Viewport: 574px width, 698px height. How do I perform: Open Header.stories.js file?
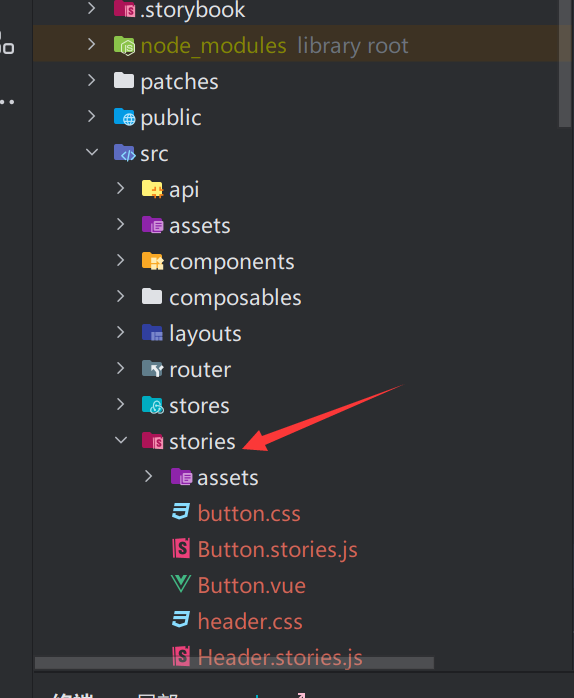point(280,657)
